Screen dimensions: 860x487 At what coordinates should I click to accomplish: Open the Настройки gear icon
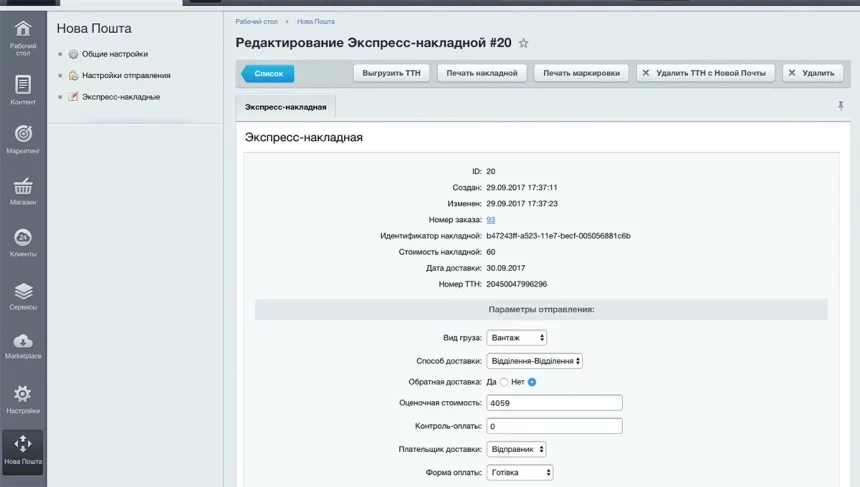coord(22,398)
